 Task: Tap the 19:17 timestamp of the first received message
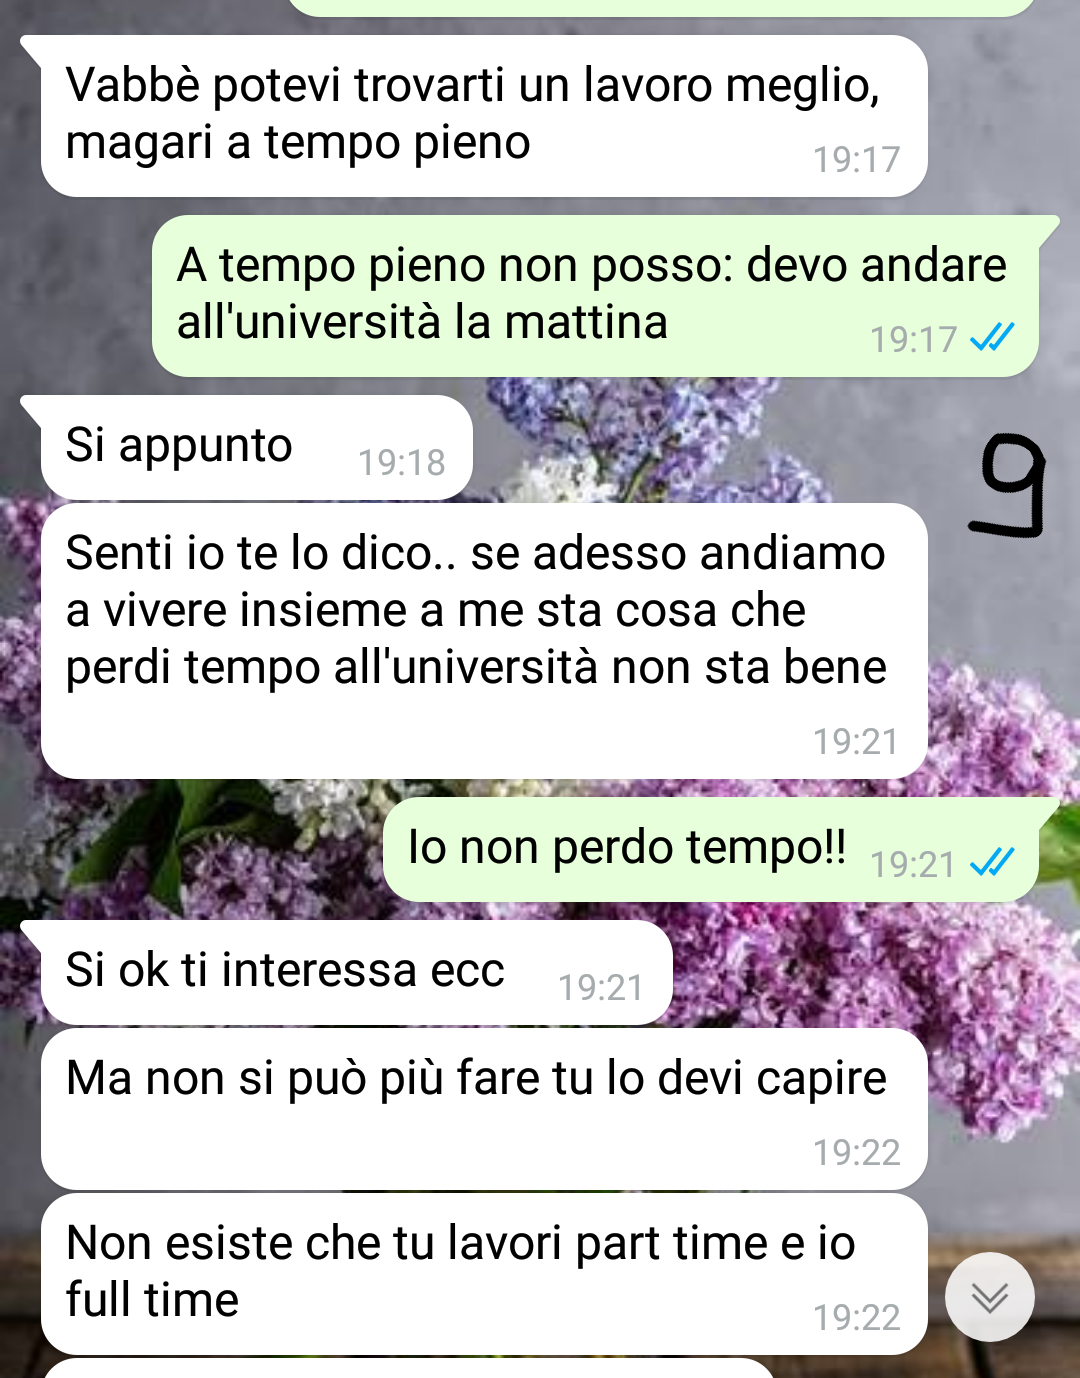856,159
